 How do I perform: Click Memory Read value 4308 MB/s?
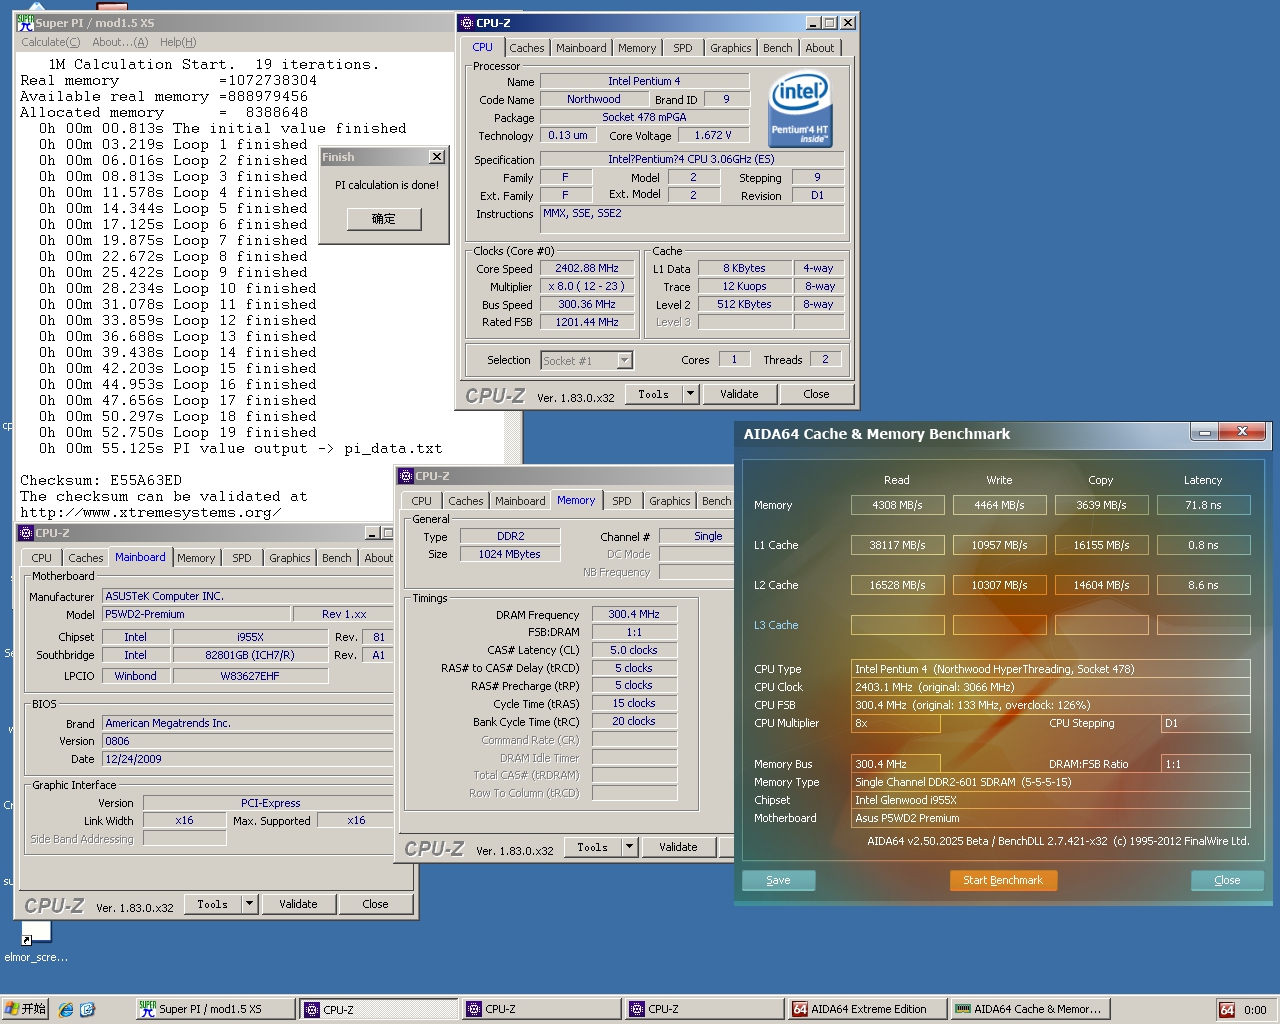tap(898, 505)
